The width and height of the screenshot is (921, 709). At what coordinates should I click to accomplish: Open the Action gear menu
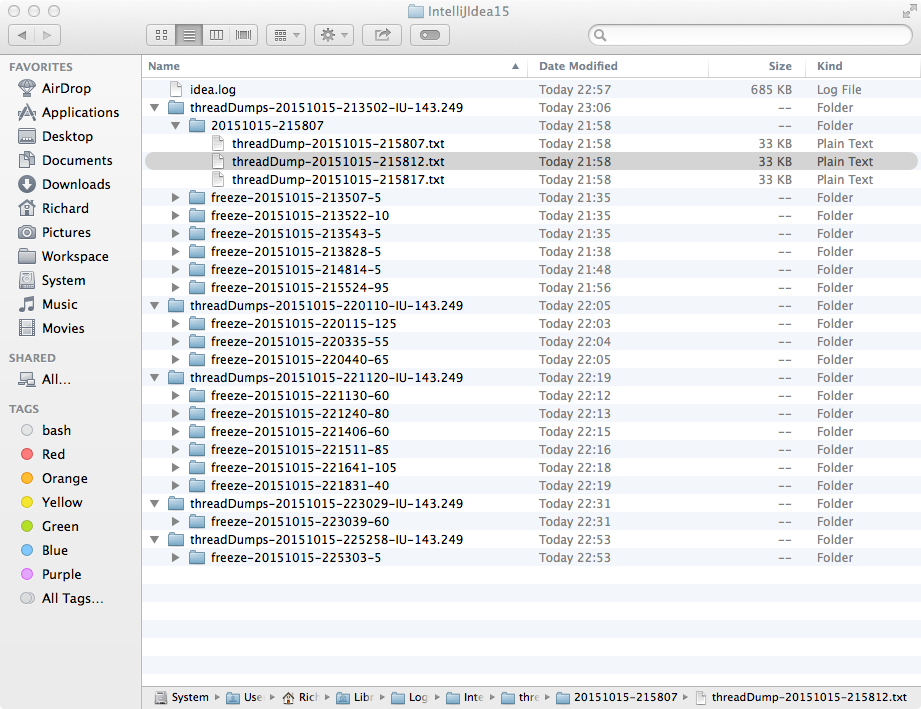pyautogui.click(x=334, y=35)
